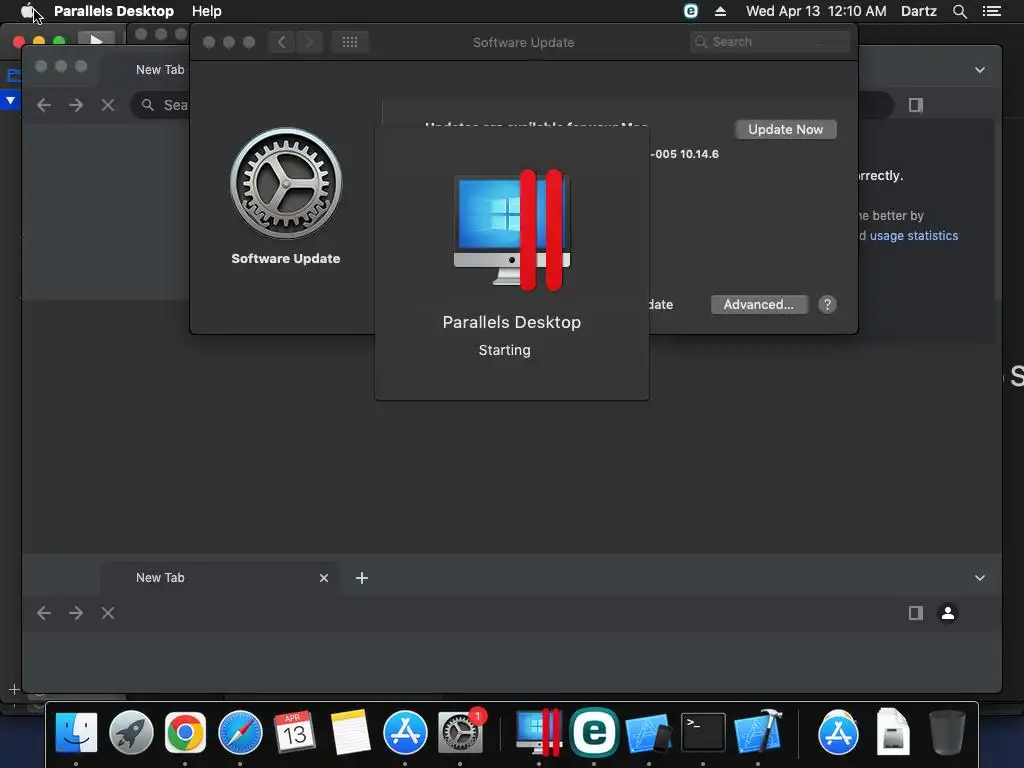Open Launchpad from the Dock
This screenshot has width=1024, height=768.
click(x=131, y=732)
